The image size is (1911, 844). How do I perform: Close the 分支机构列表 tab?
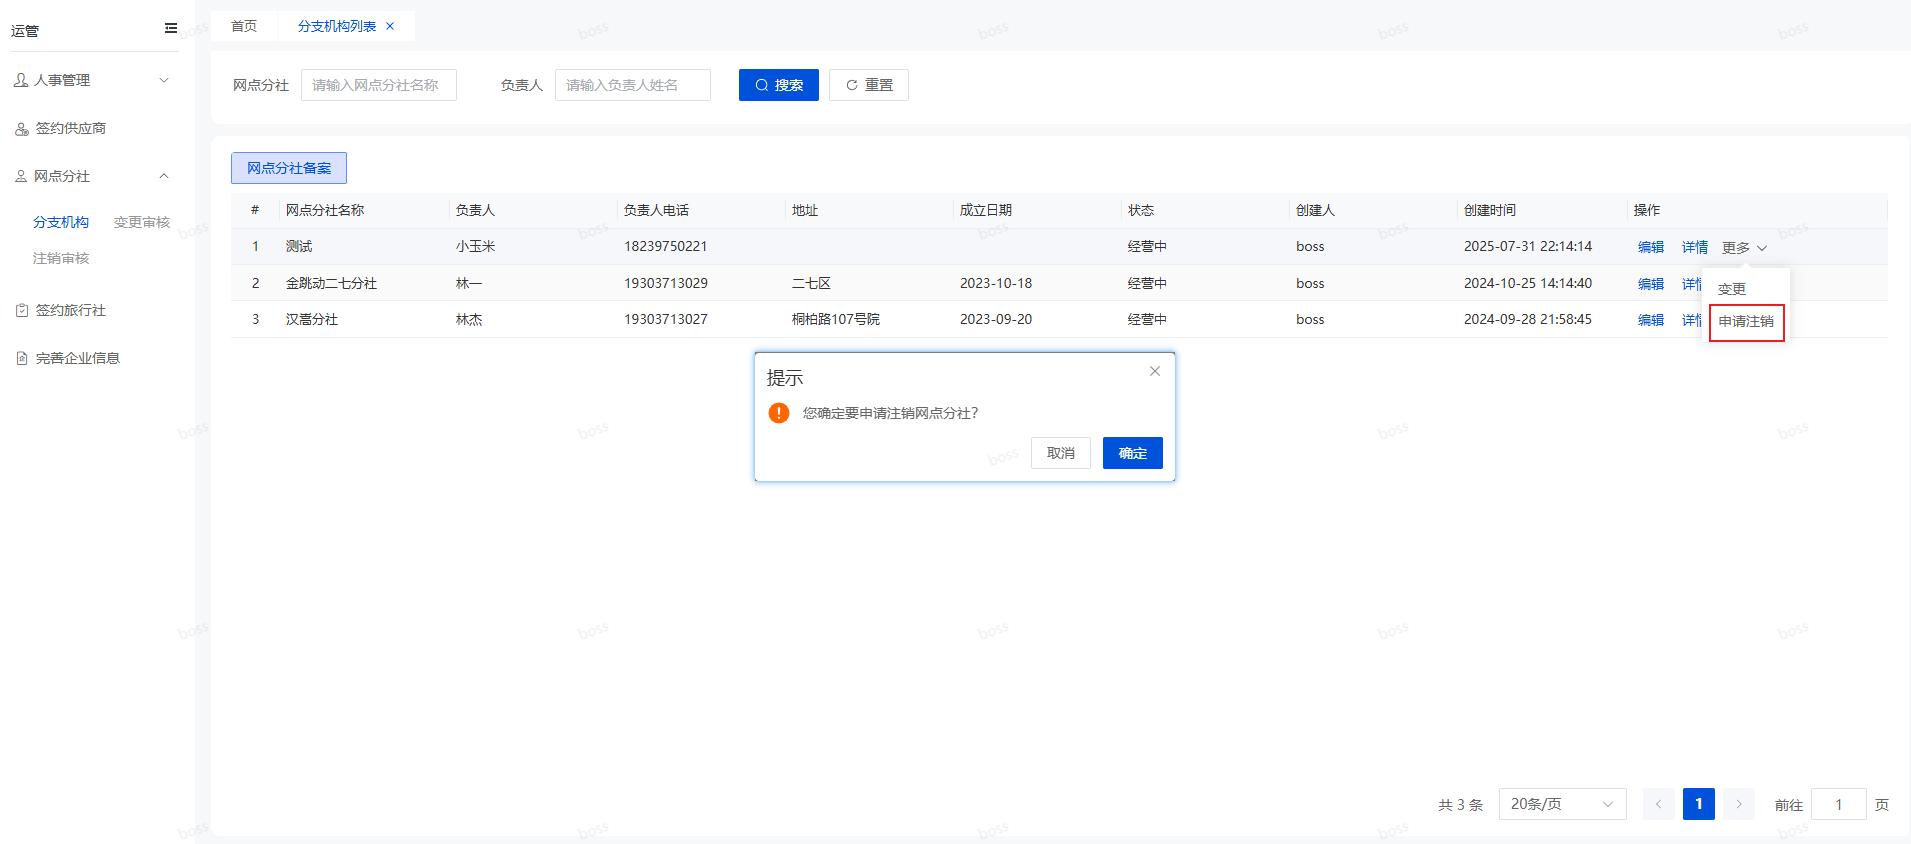(390, 26)
